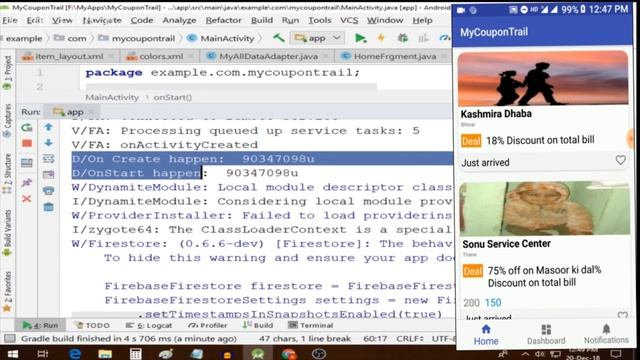Click the print icon in Run panel
The image size is (640, 360).
pyautogui.click(x=49, y=191)
